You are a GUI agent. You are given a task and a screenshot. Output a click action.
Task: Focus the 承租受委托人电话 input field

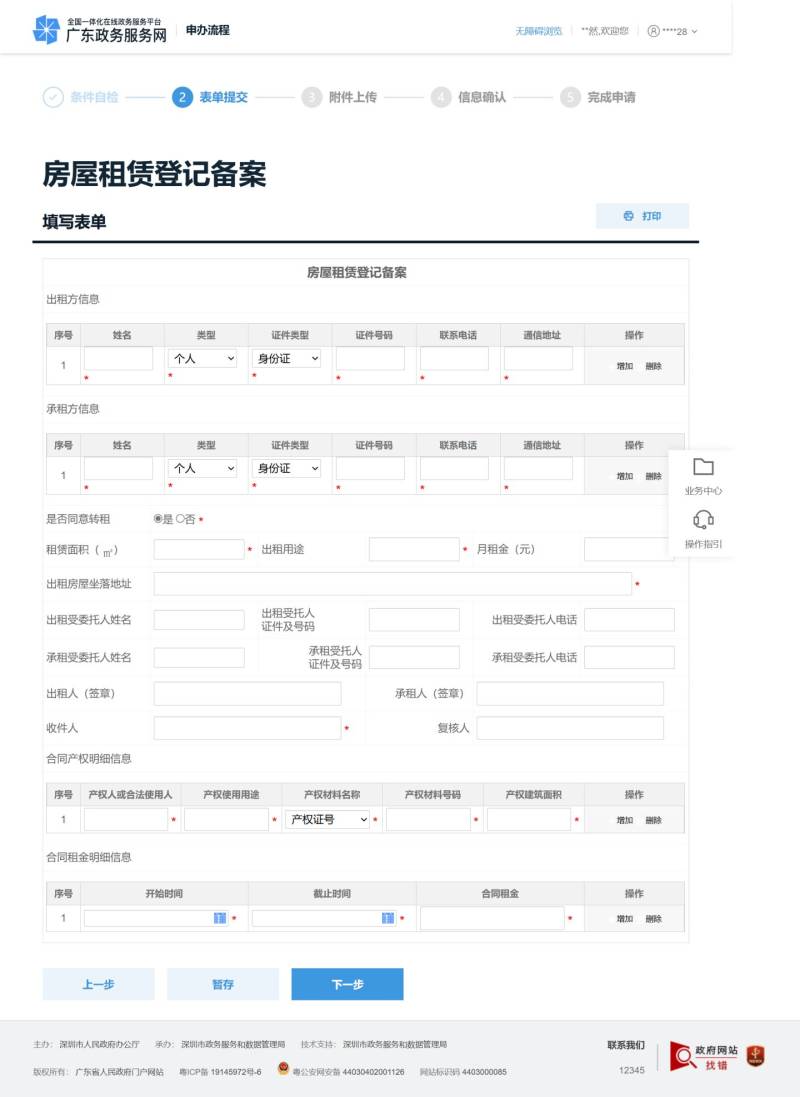click(x=629, y=657)
